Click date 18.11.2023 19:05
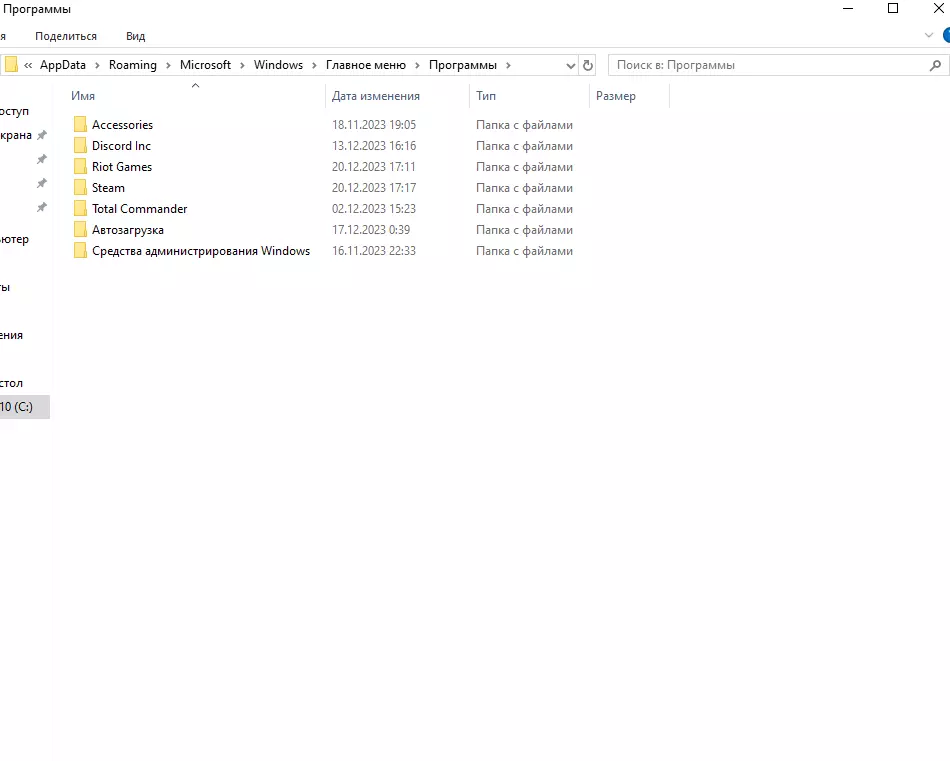950x761 pixels. click(374, 125)
